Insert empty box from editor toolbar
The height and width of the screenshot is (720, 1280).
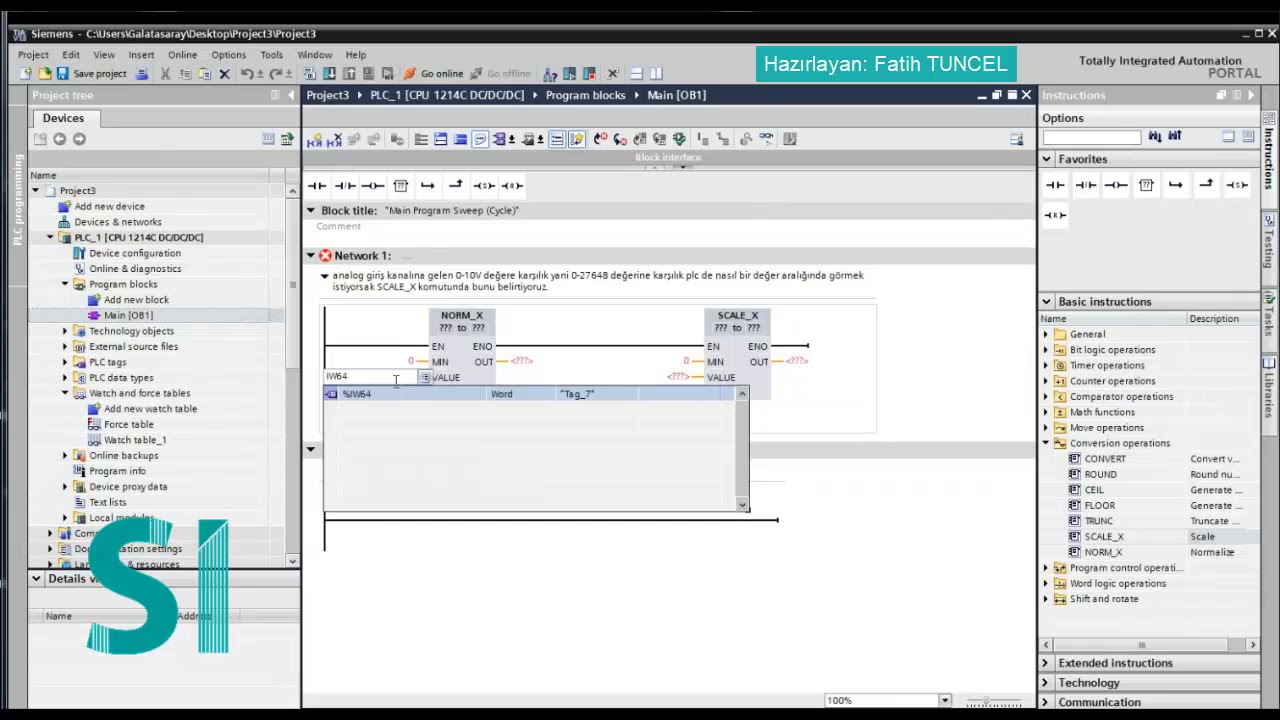click(x=400, y=185)
